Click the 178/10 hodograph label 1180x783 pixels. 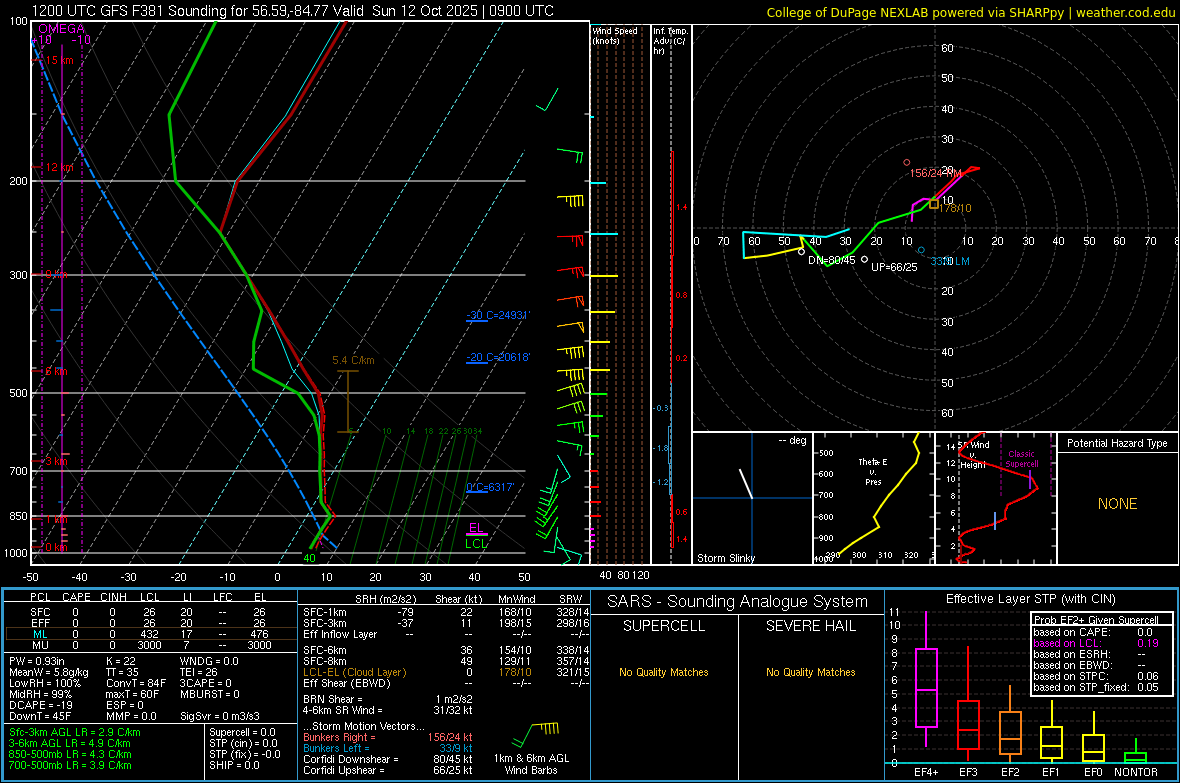955,208
